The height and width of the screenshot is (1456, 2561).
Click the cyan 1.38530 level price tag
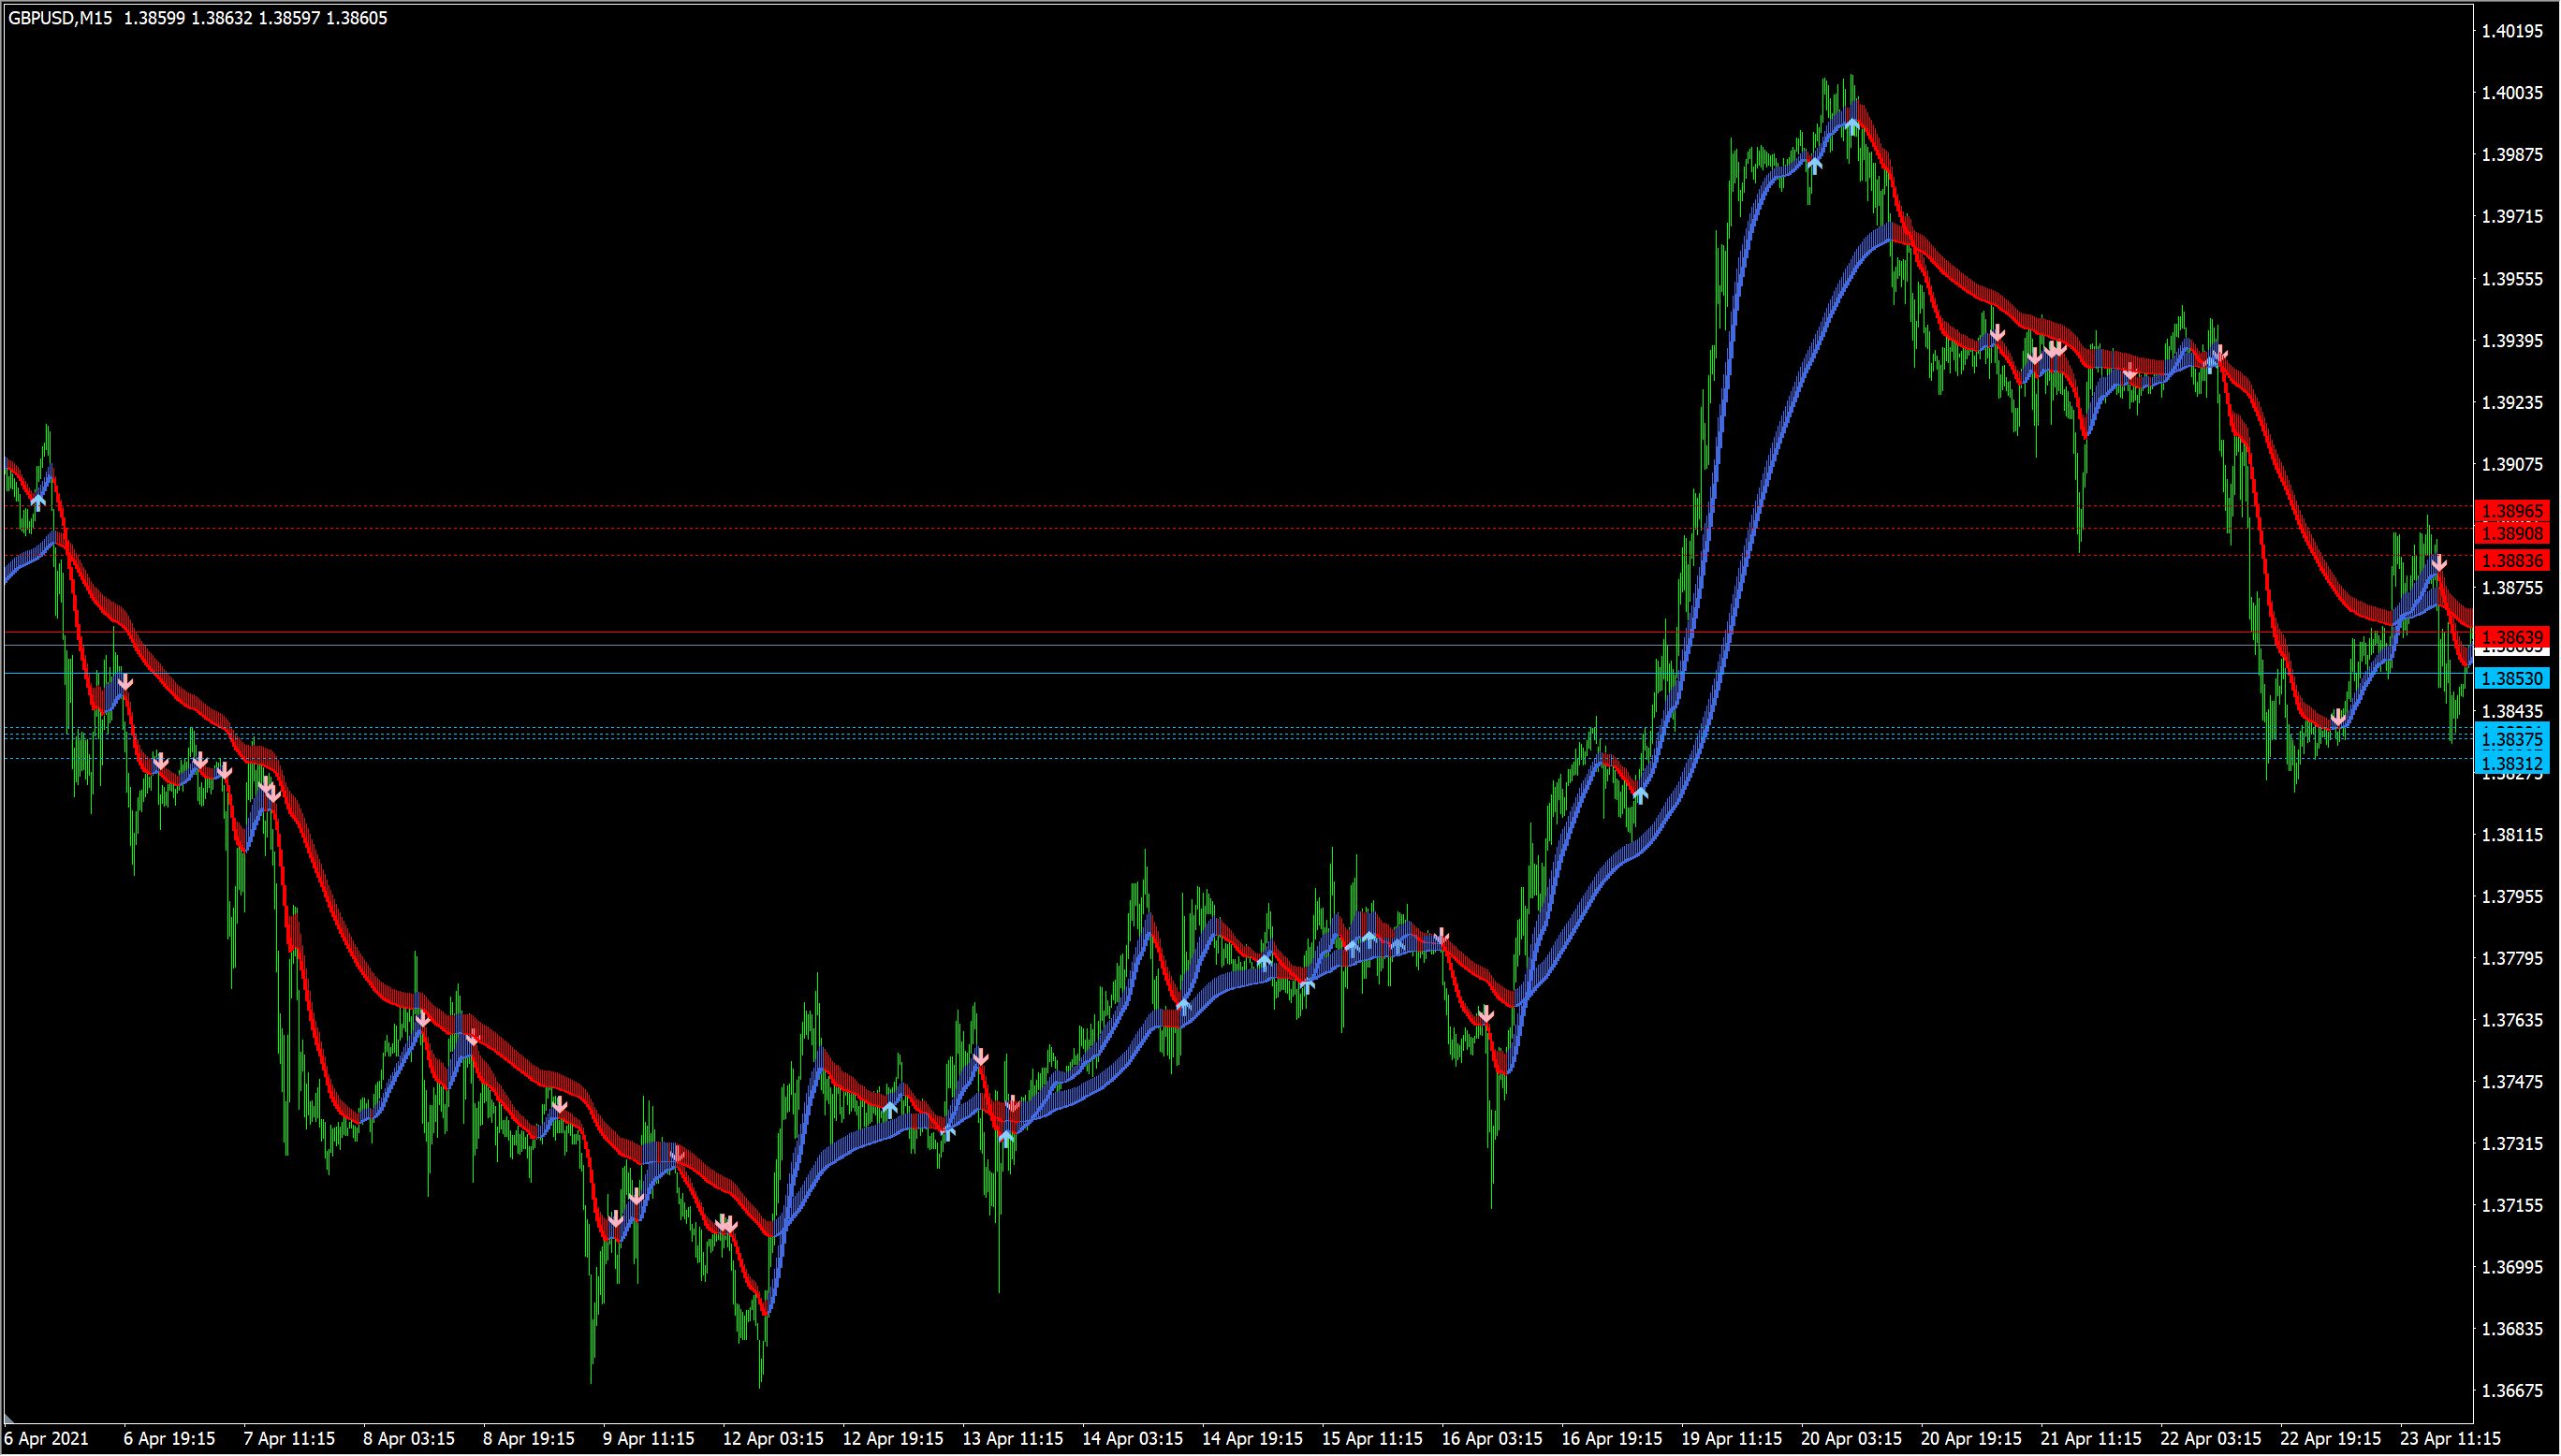pos(2512,678)
